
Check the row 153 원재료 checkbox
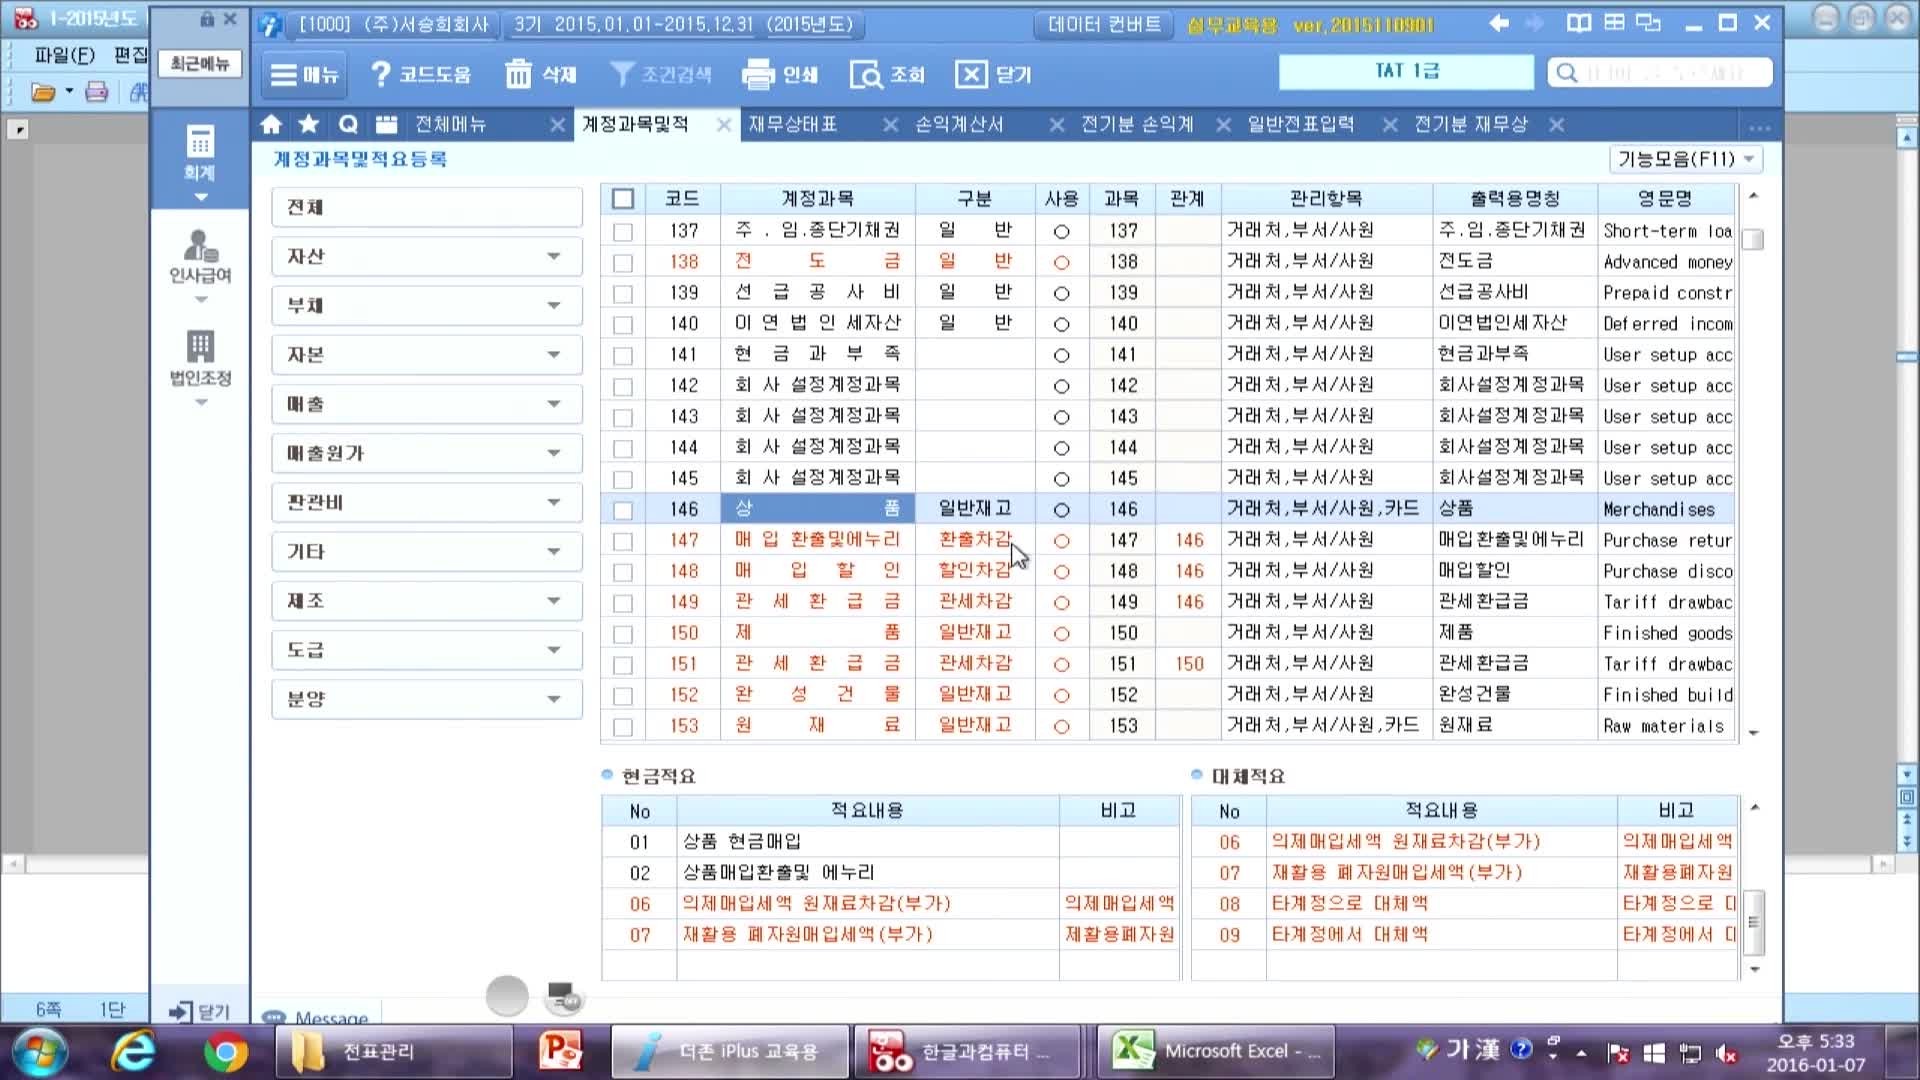coord(623,727)
